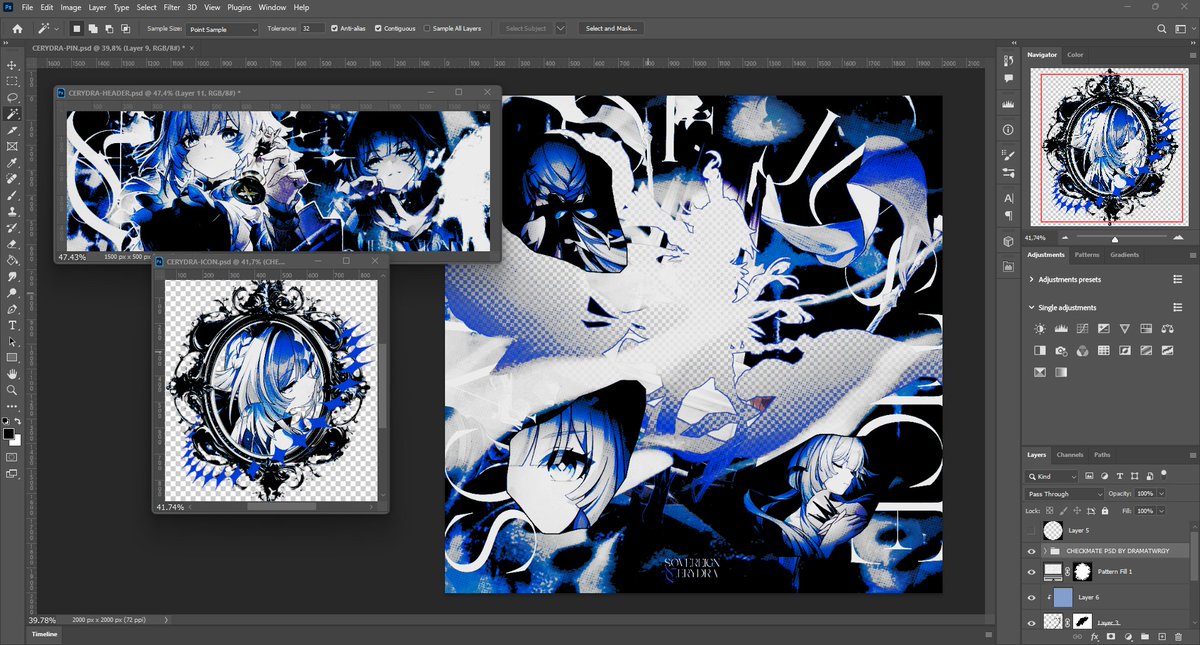
Task: Open the Fill dropdown arrow
Action: click(1160, 511)
